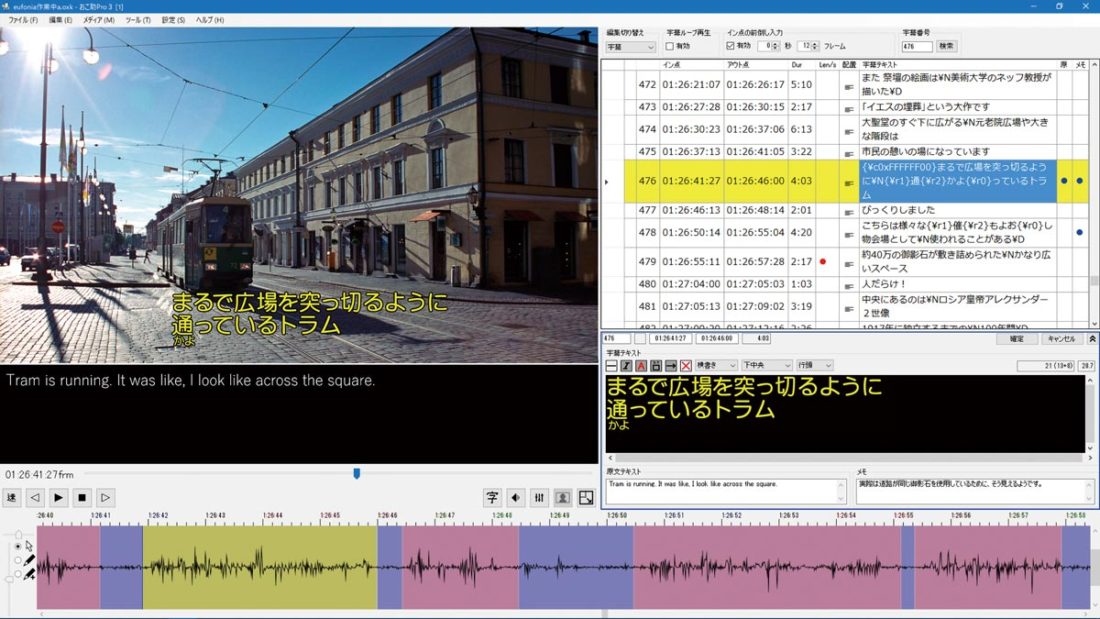Screen dimensions: 1100x619
Task: Open the audio mixer sliders icon
Action: [539, 497]
